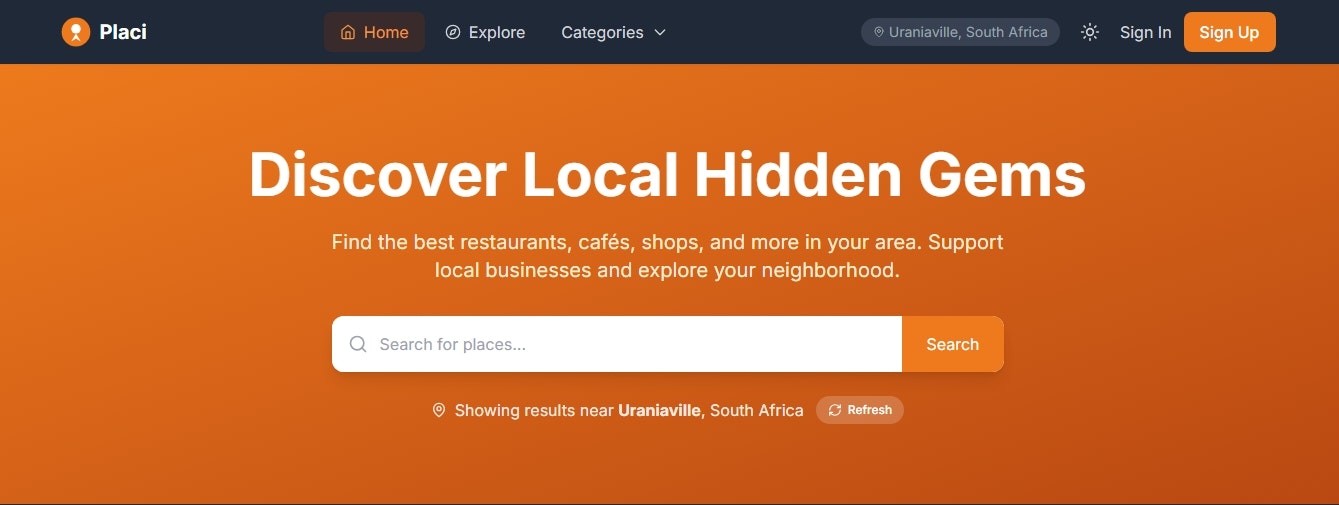
Task: Click the pin icon in the location pill
Action: click(879, 32)
